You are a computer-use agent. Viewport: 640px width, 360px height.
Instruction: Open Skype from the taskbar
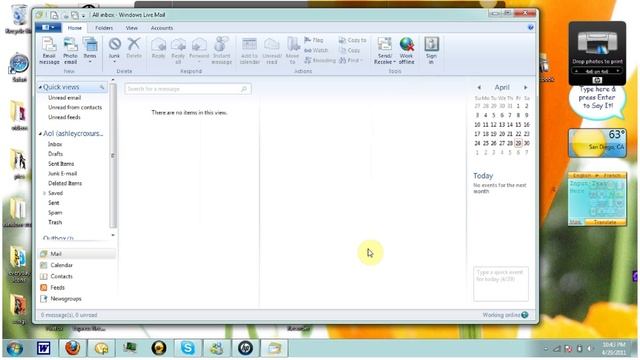(187, 348)
